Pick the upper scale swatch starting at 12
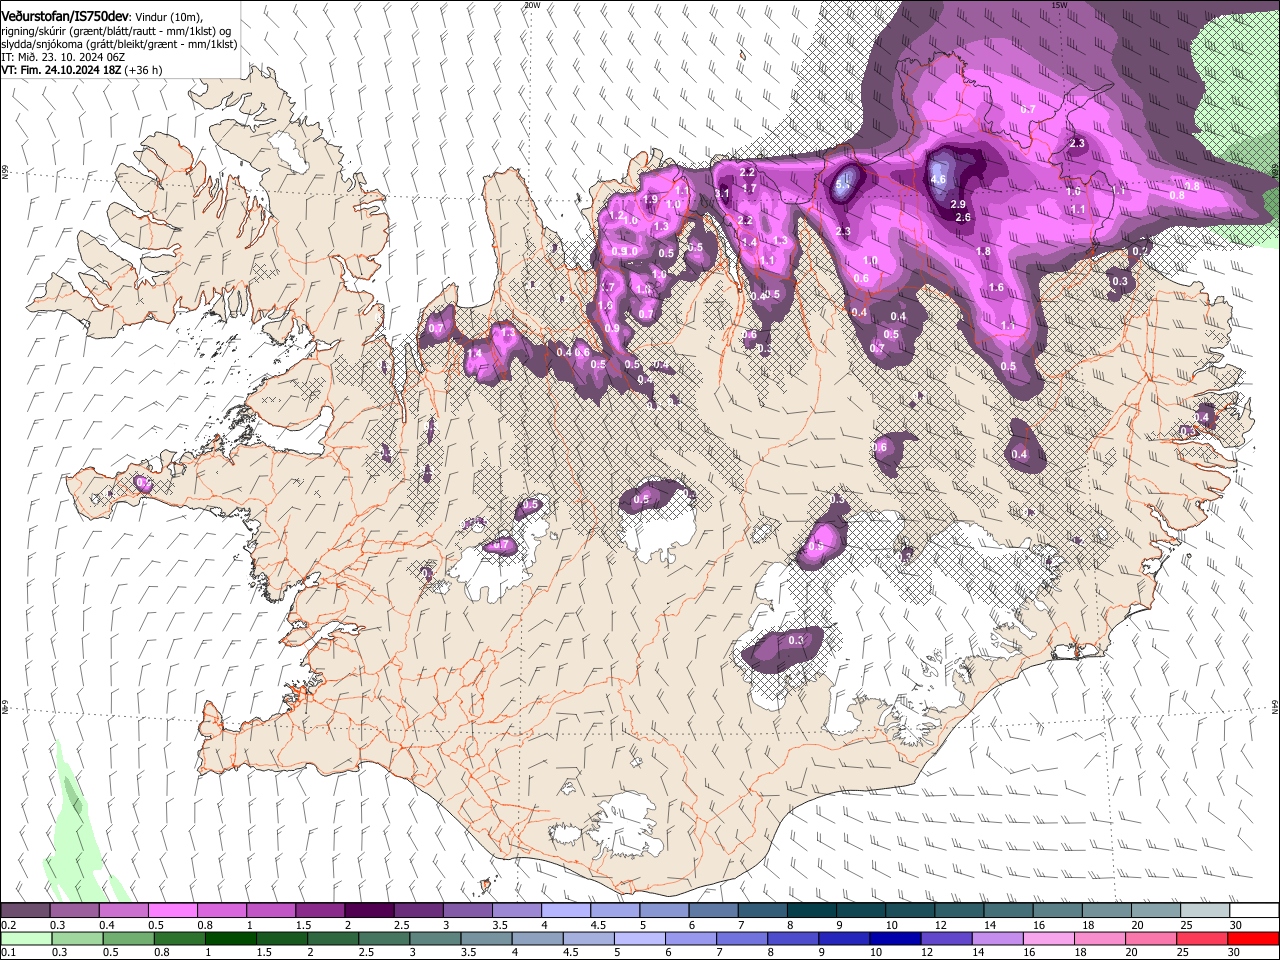Screen dimensions: 1280x960 959,910
